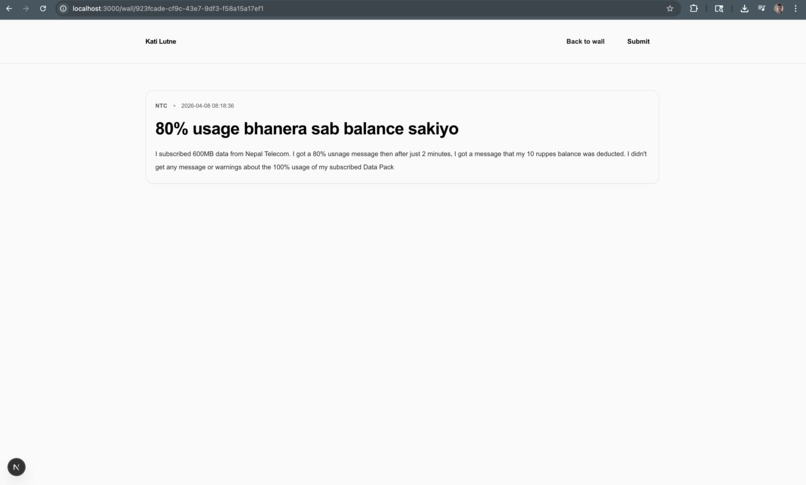Click the post body text about Nepal Telecom
The width and height of the screenshot is (806, 485).
tap(401, 160)
